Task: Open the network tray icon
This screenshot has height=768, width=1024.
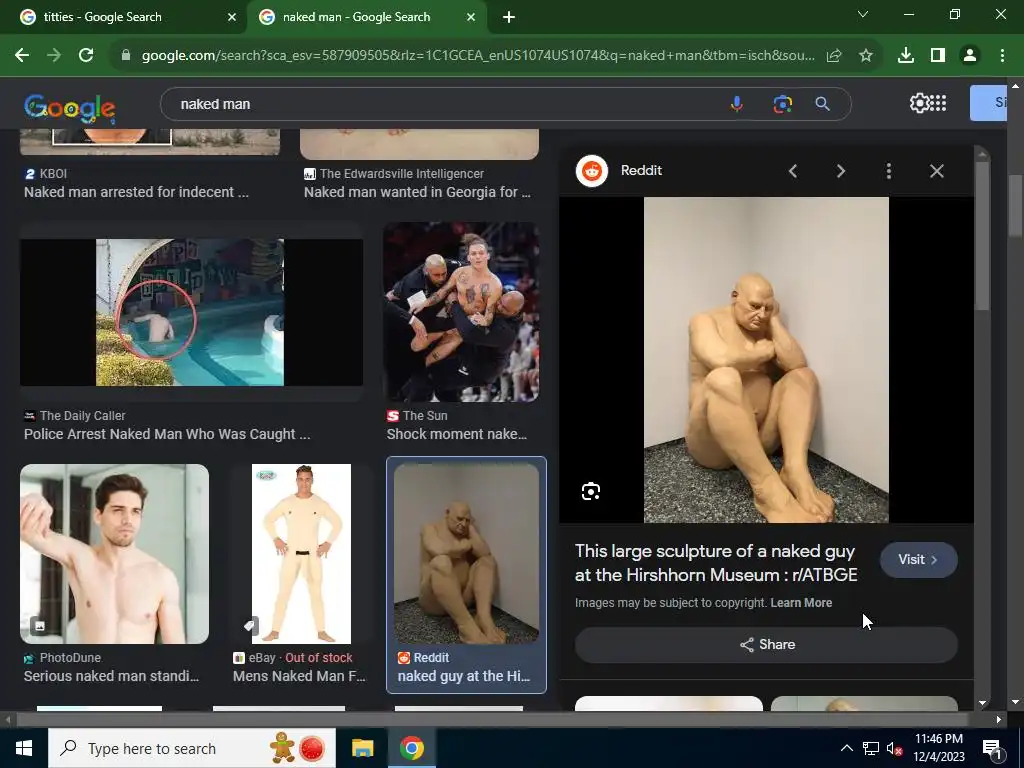Action: pos(871,748)
